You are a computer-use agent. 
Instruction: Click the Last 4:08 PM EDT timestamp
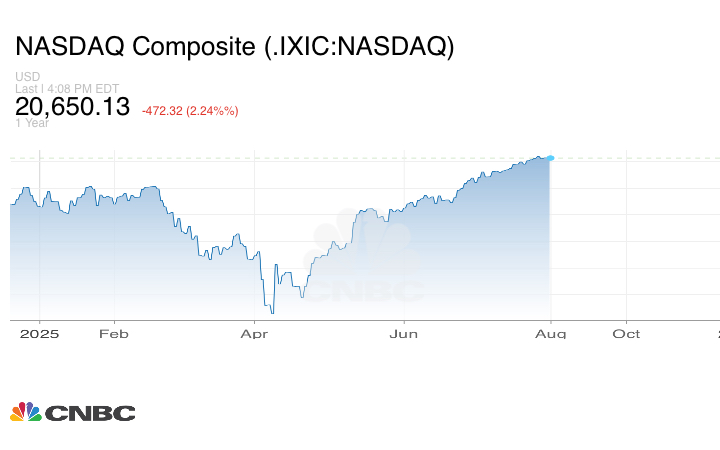[x=67, y=88]
